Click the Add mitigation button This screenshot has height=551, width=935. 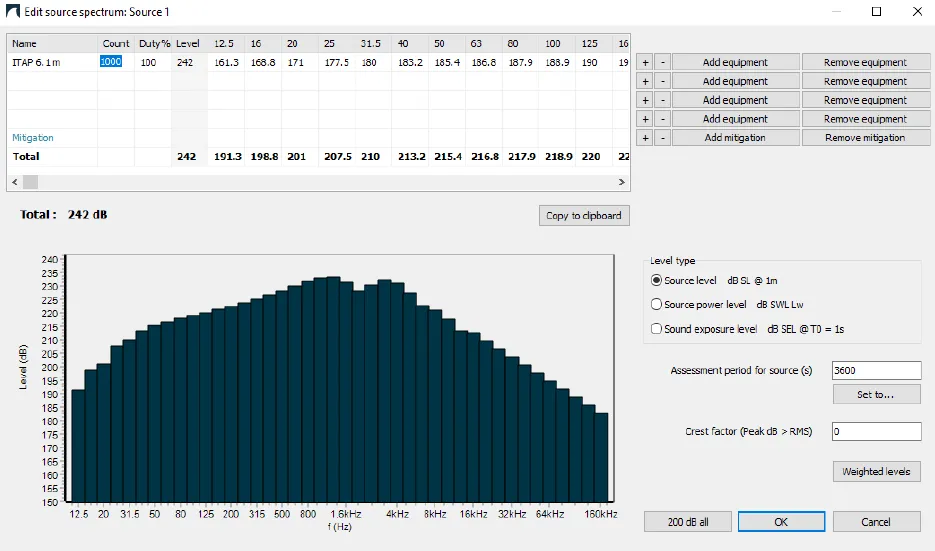coord(735,138)
